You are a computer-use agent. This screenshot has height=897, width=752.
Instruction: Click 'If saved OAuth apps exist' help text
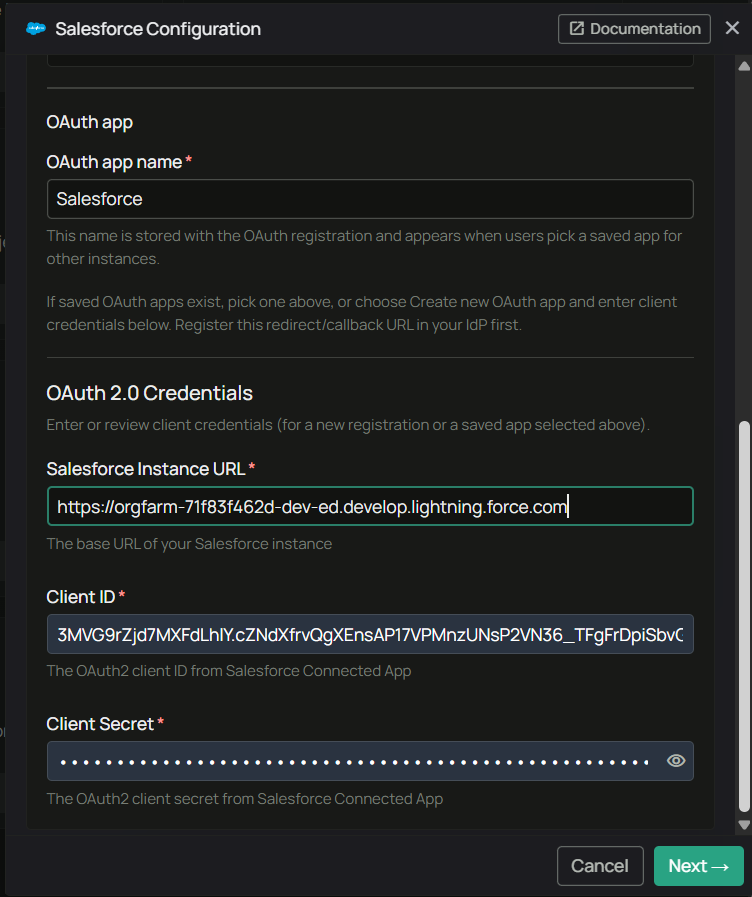pos(361,313)
